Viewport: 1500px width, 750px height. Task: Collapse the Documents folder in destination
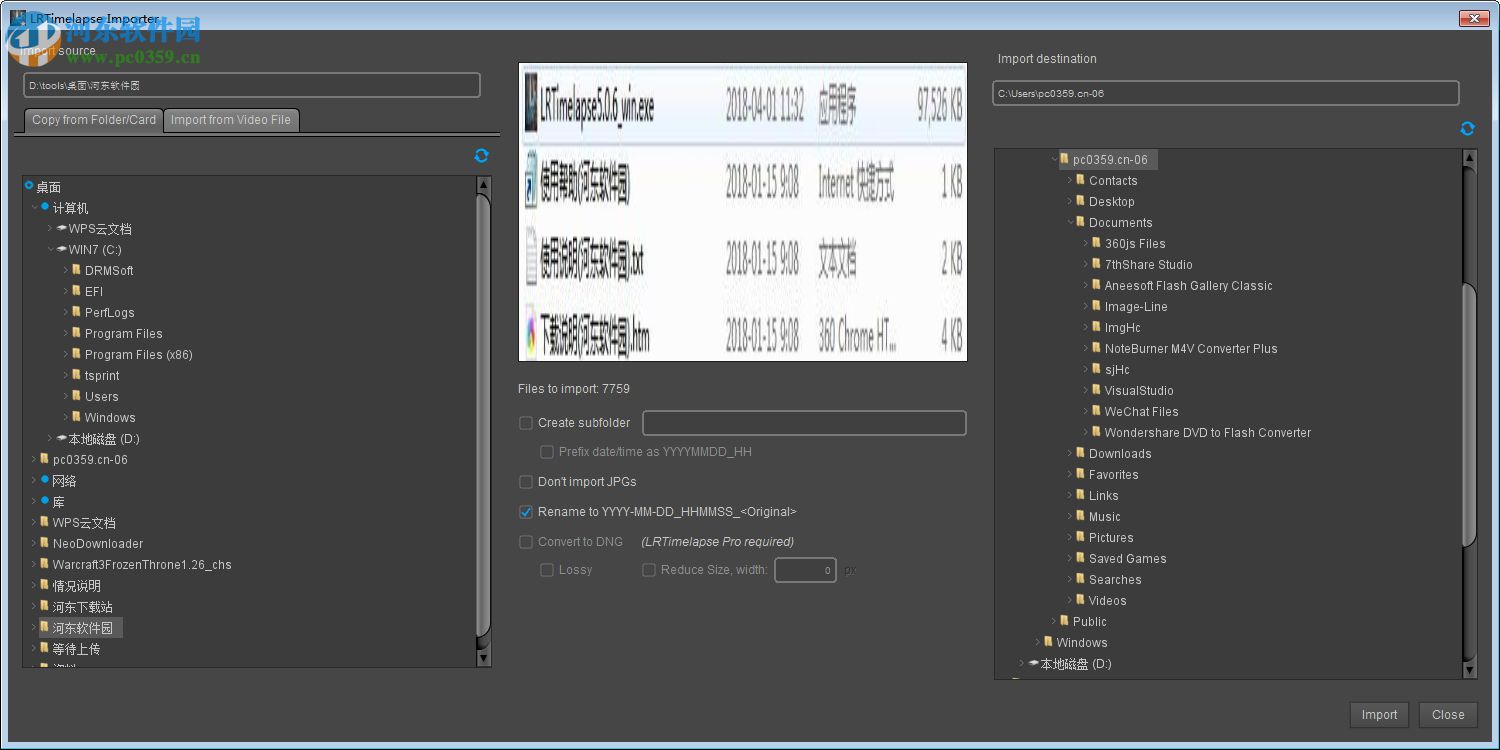[x=1070, y=222]
